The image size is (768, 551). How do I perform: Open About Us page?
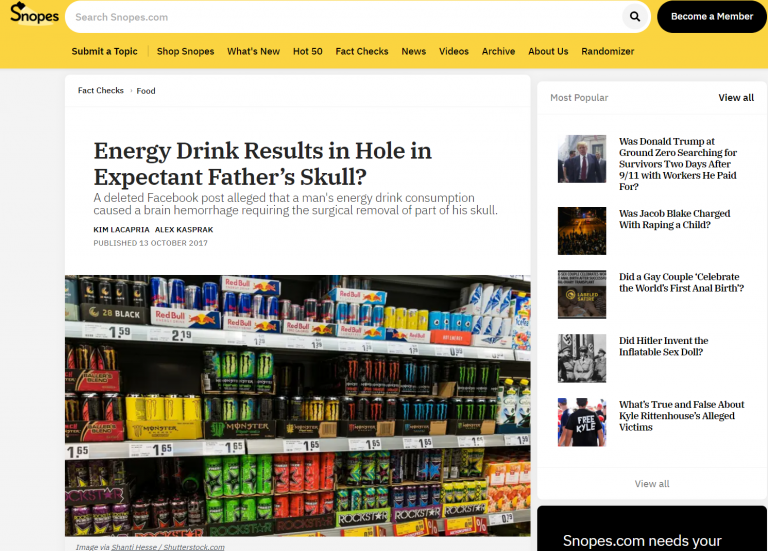click(548, 51)
